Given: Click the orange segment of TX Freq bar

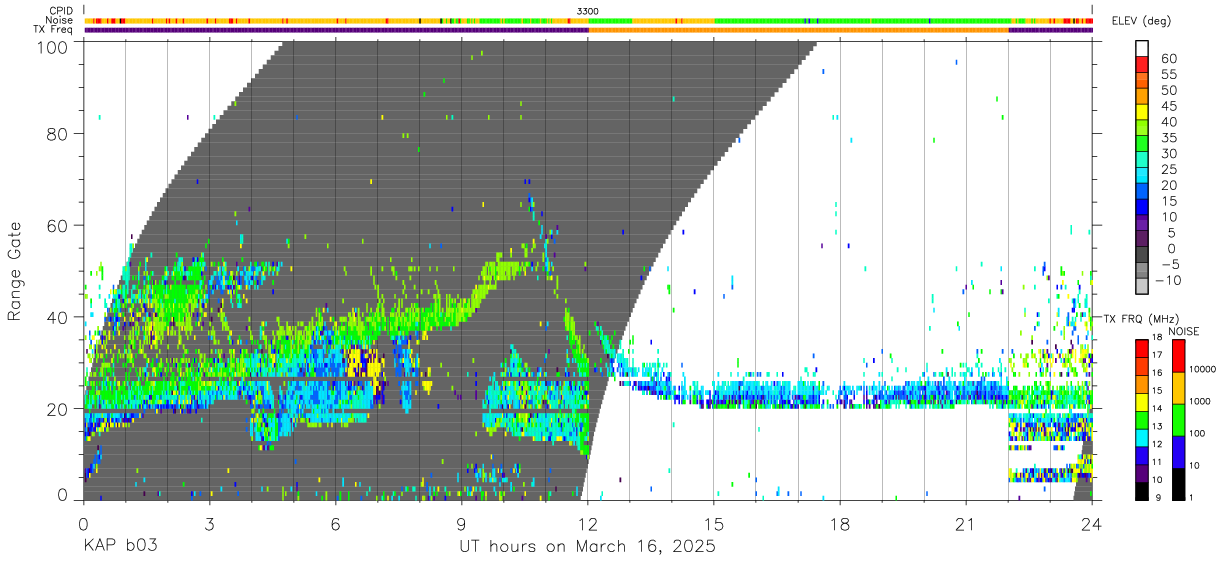Looking at the screenshot, I should click(798, 30).
